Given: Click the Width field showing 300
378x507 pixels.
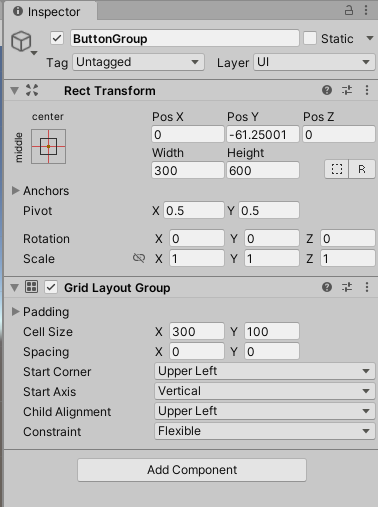Looking at the screenshot, I should point(188,170).
